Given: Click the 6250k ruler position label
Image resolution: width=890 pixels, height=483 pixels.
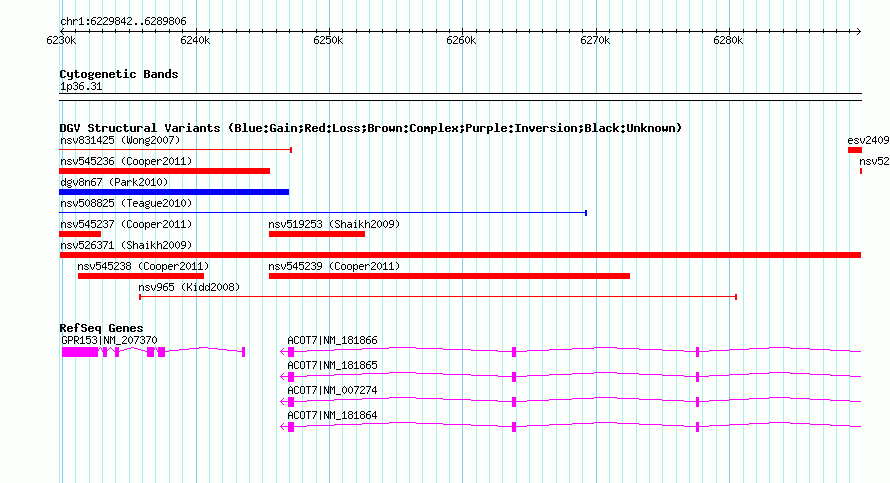Looking at the screenshot, I should pyautogui.click(x=328, y=40).
